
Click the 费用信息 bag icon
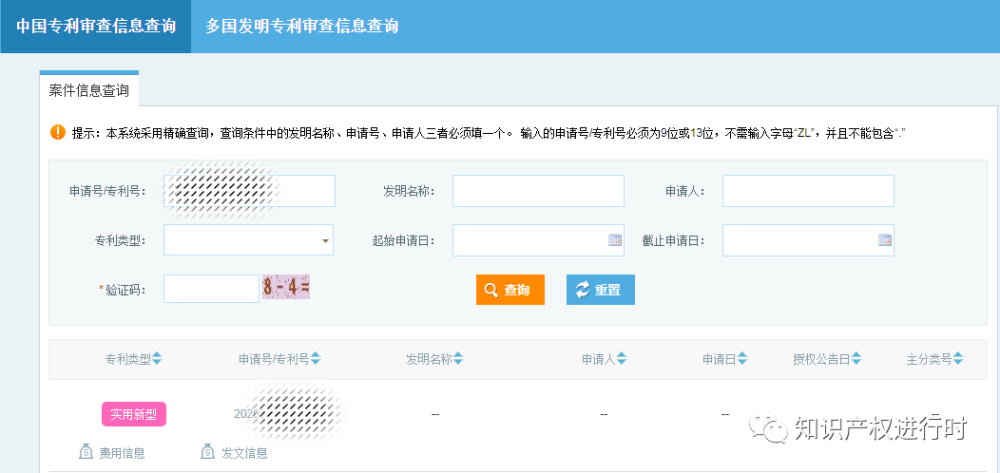click(86, 452)
